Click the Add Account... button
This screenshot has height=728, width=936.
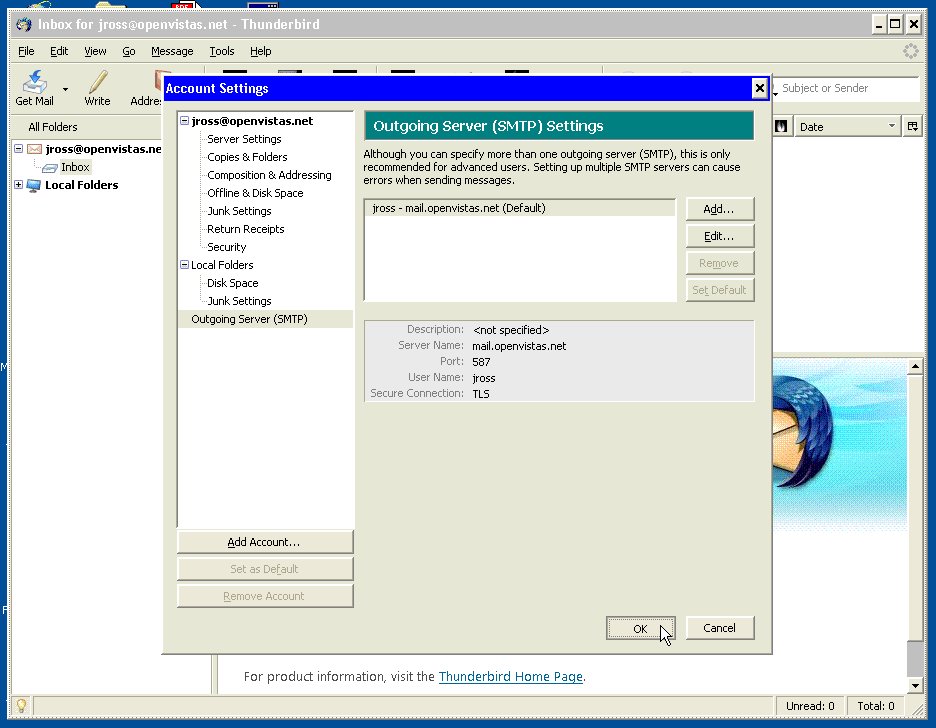264,542
